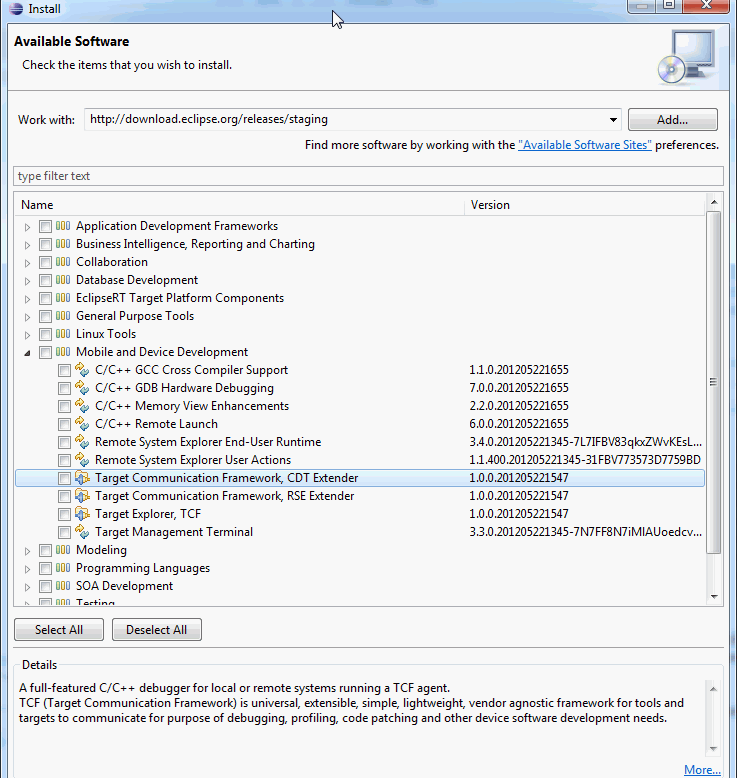The image size is (737, 778).
Task: Click the Target Communication Framework, CDT Extender icon
Action: (82, 478)
